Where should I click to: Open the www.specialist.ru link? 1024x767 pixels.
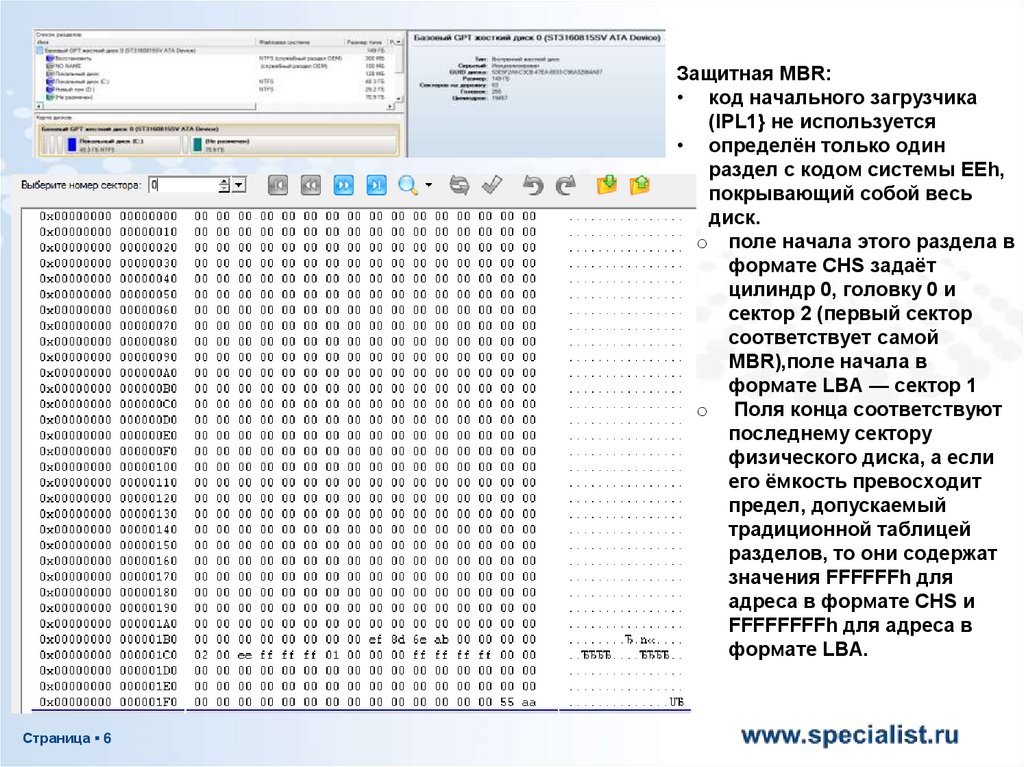coord(850,735)
